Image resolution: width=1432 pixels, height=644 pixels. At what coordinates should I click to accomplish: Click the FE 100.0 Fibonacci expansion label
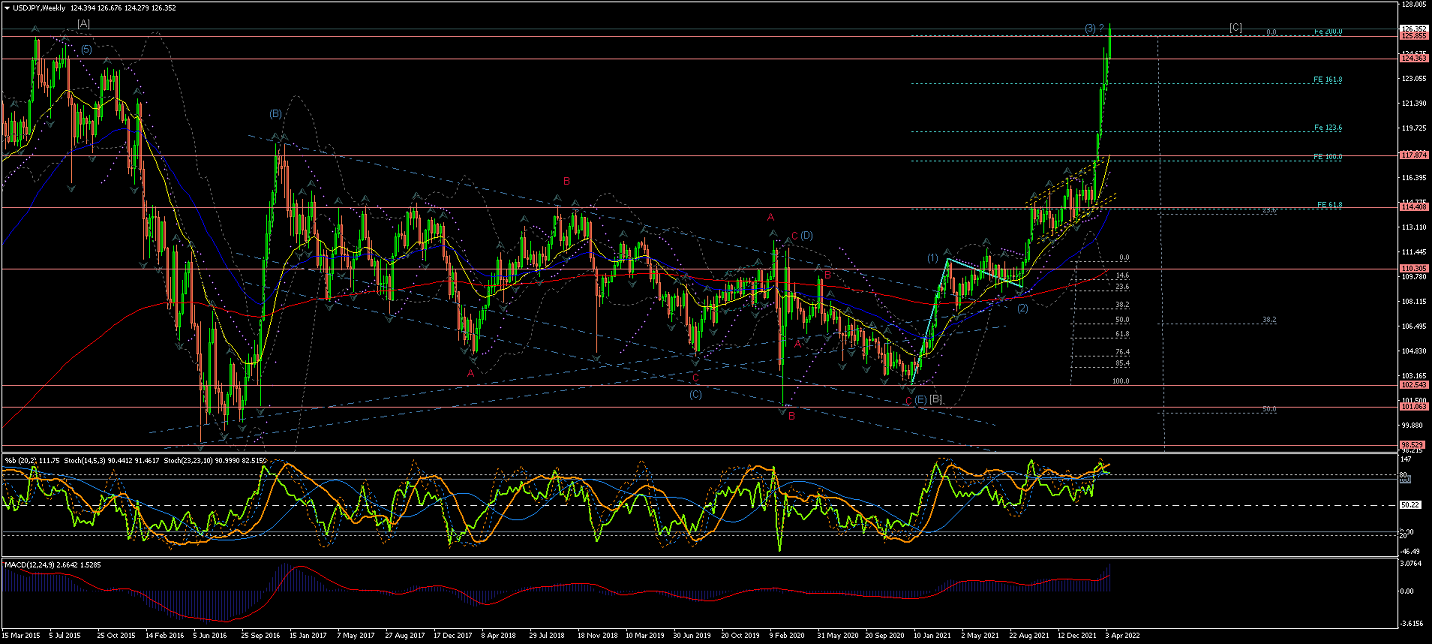pos(1328,157)
